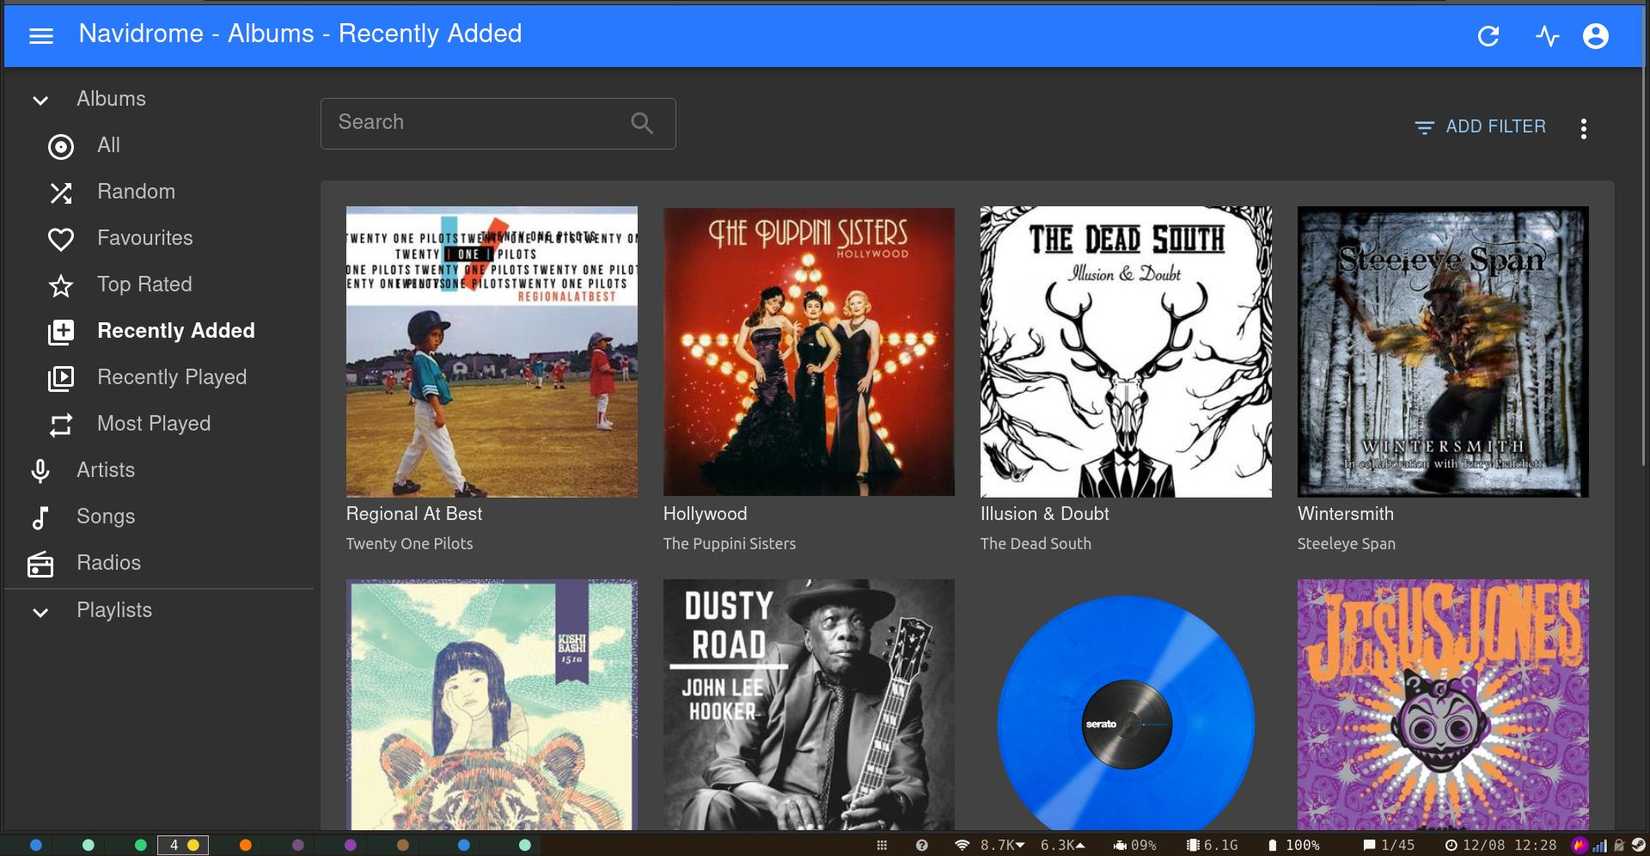Open the Illusion & Doubt album cover
Viewport: 1650px width, 856px height.
(x=1126, y=352)
